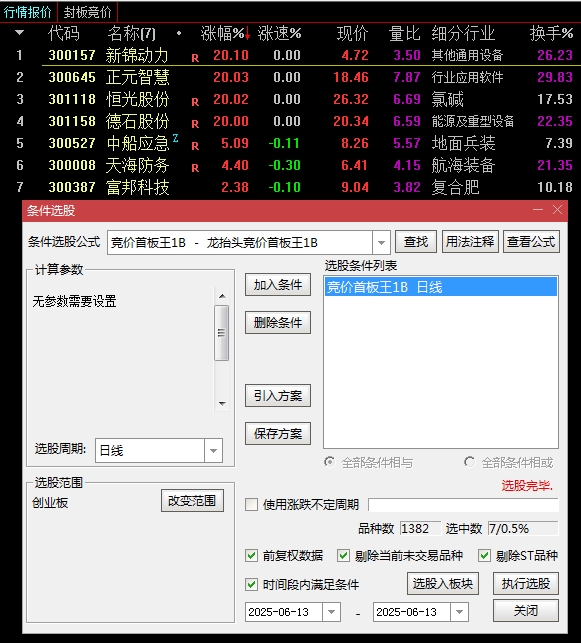Close the 条件选股 dialog with X

557,210
